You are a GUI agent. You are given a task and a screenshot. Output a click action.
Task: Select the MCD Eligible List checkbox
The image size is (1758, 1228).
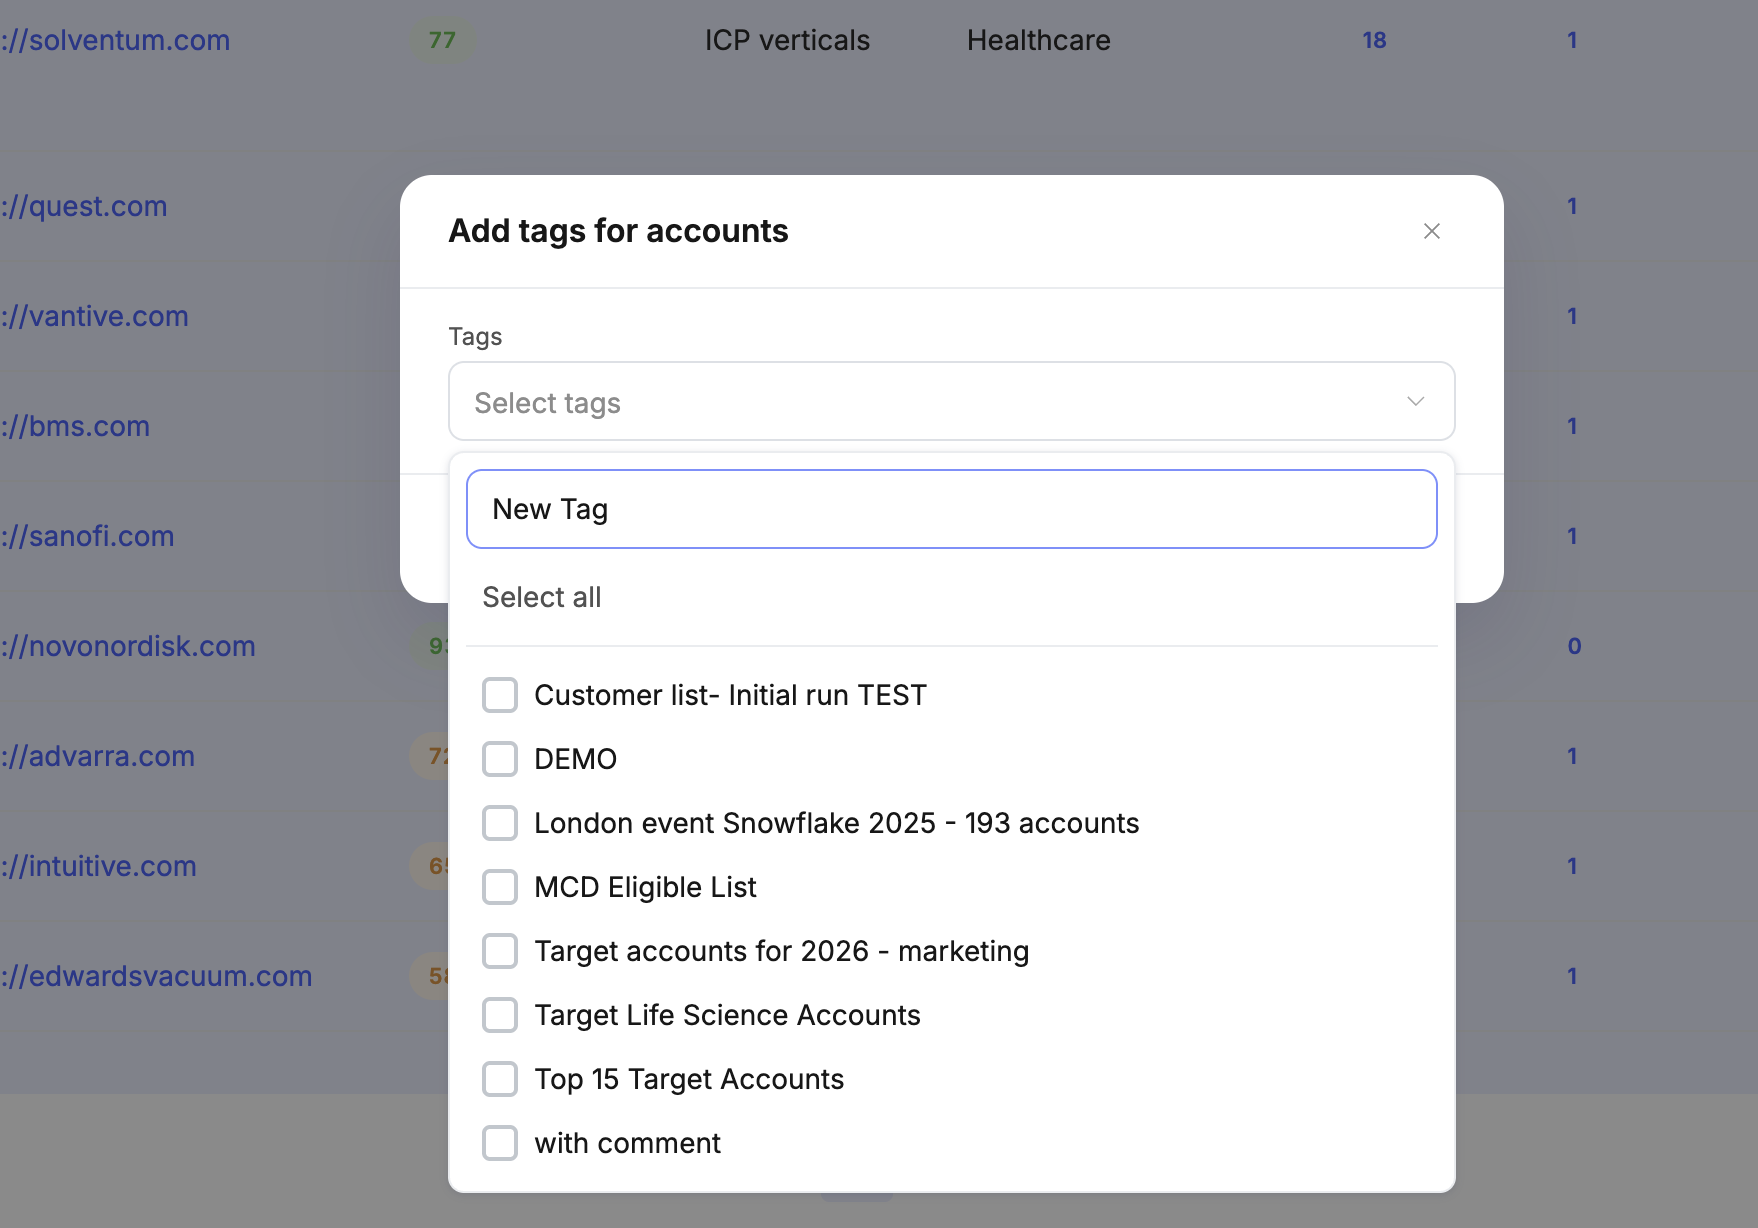click(500, 887)
